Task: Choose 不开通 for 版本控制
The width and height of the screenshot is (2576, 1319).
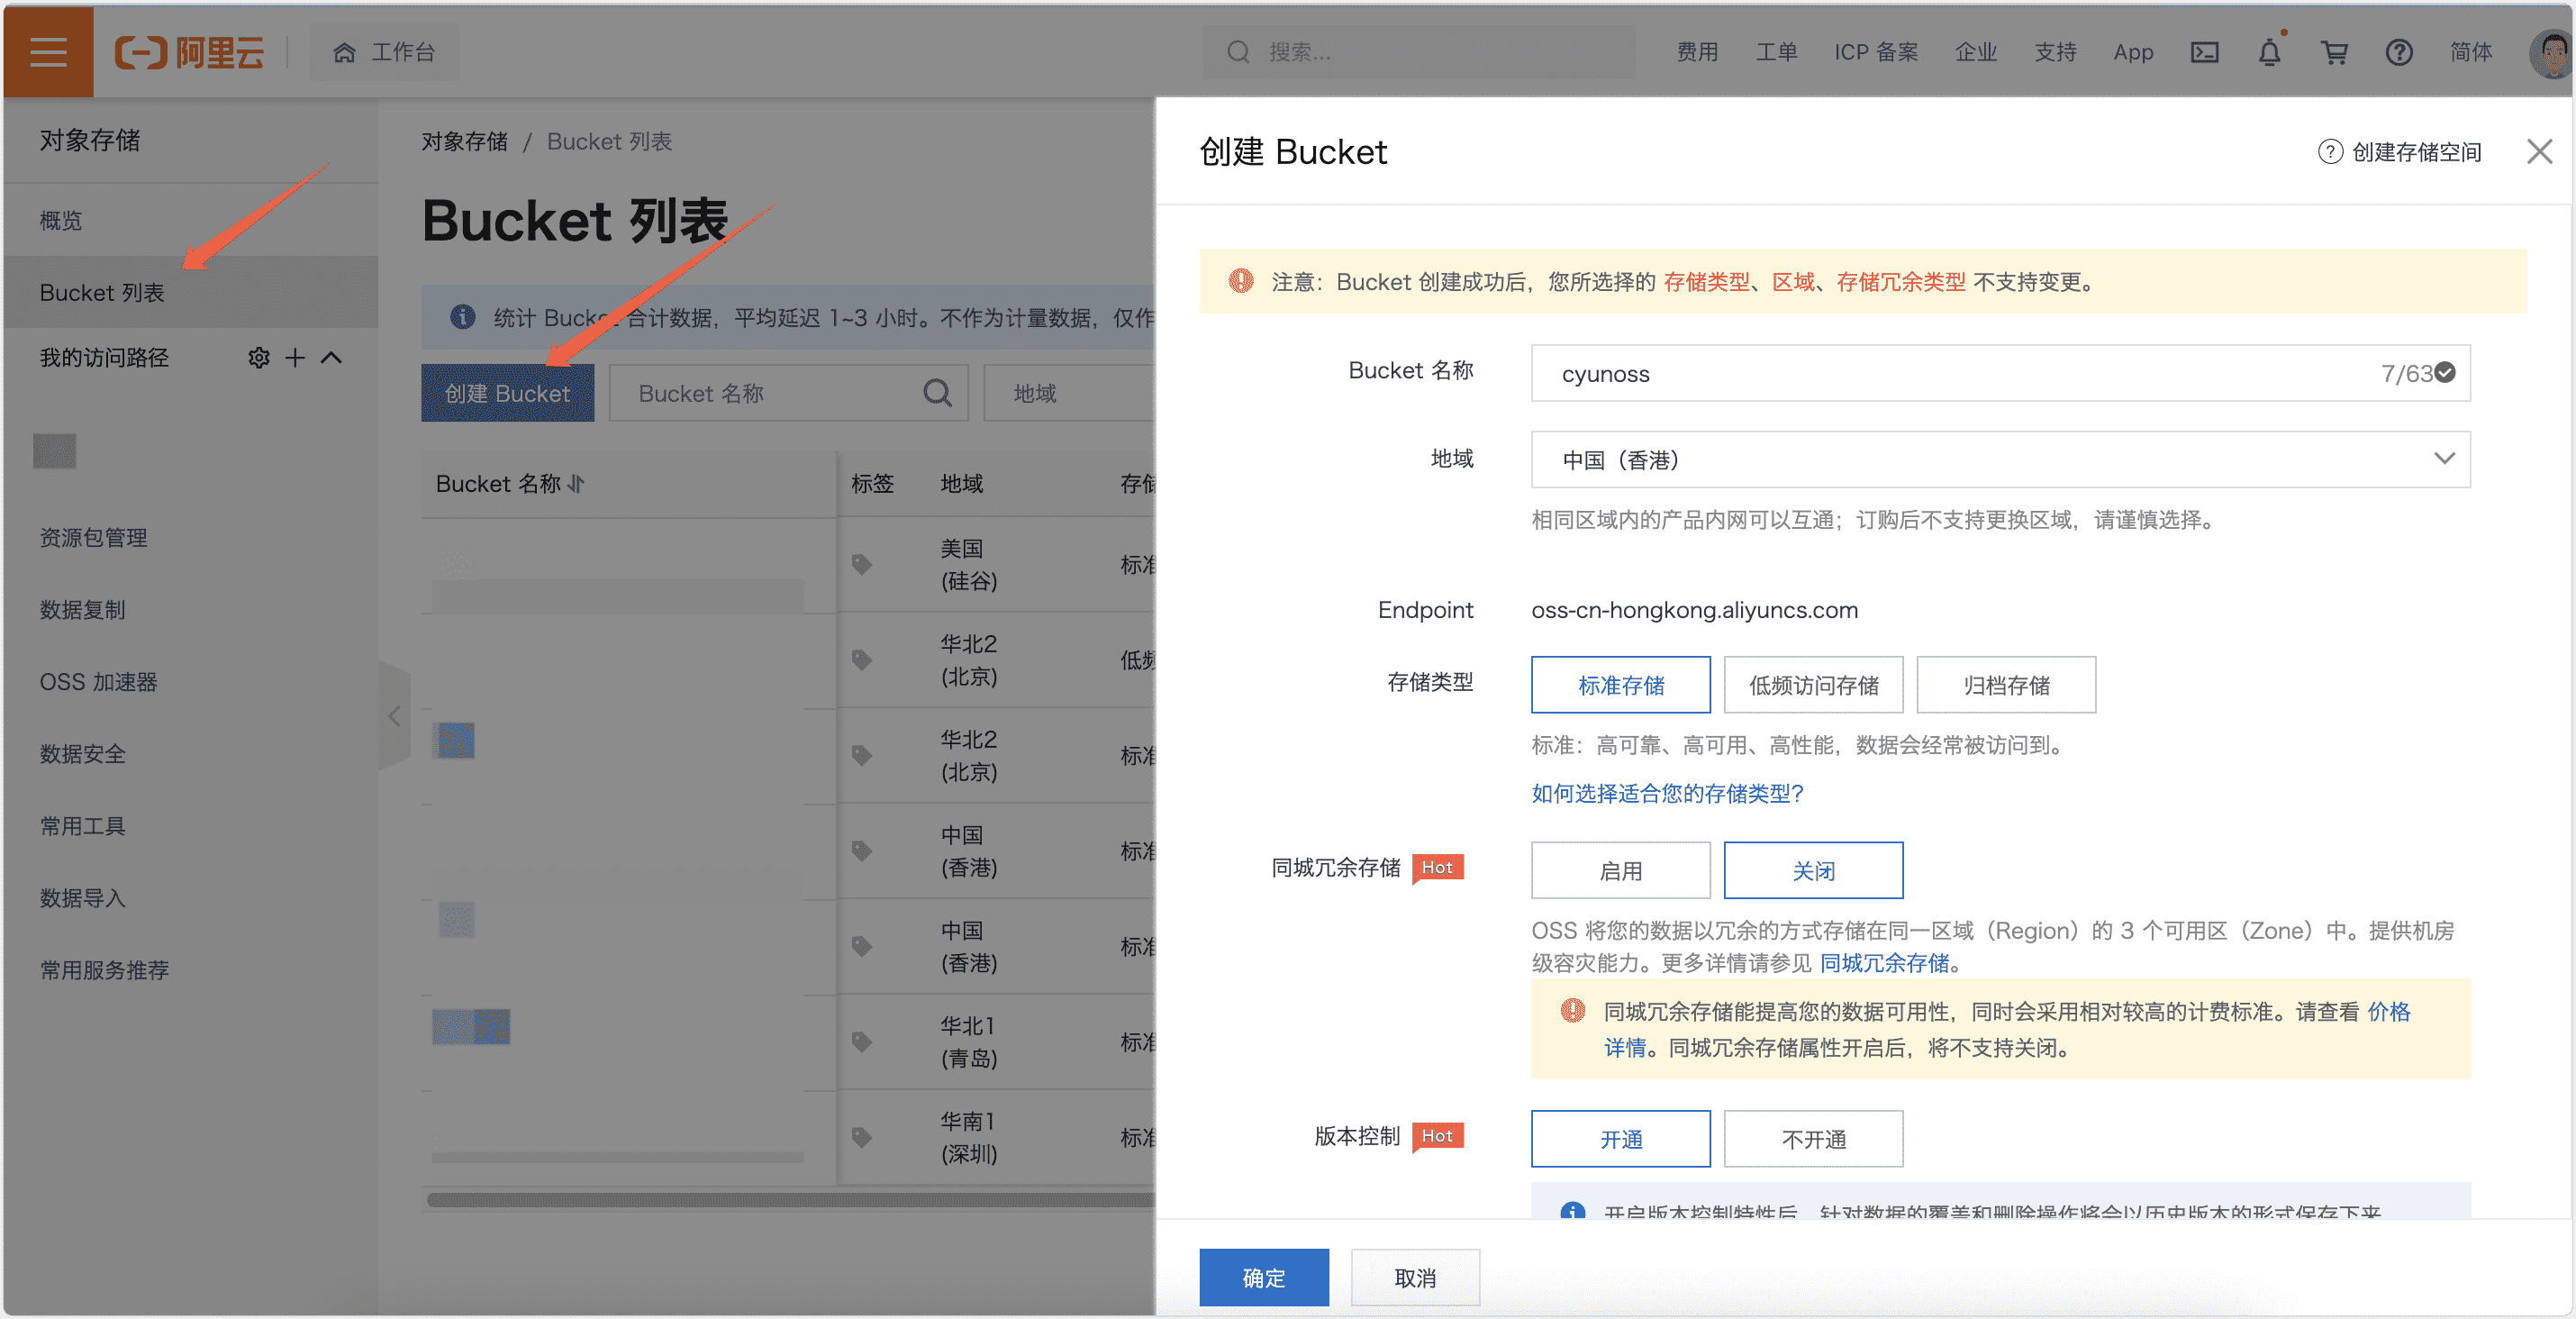Action: 1813,1139
